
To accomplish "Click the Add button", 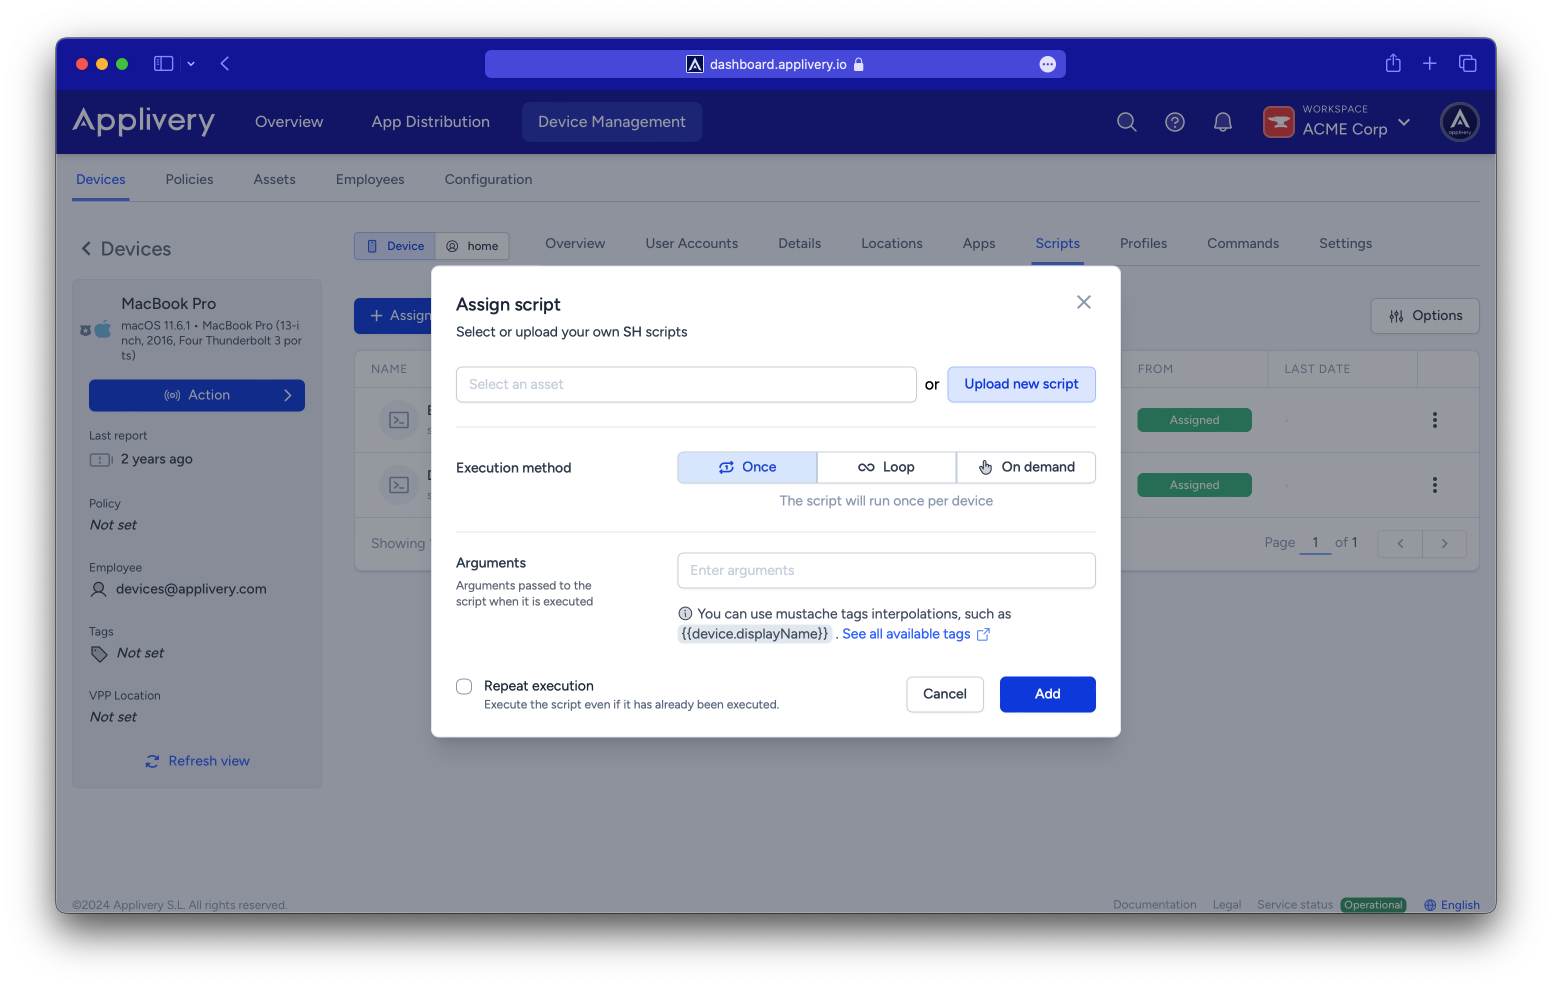I will 1048,694.
